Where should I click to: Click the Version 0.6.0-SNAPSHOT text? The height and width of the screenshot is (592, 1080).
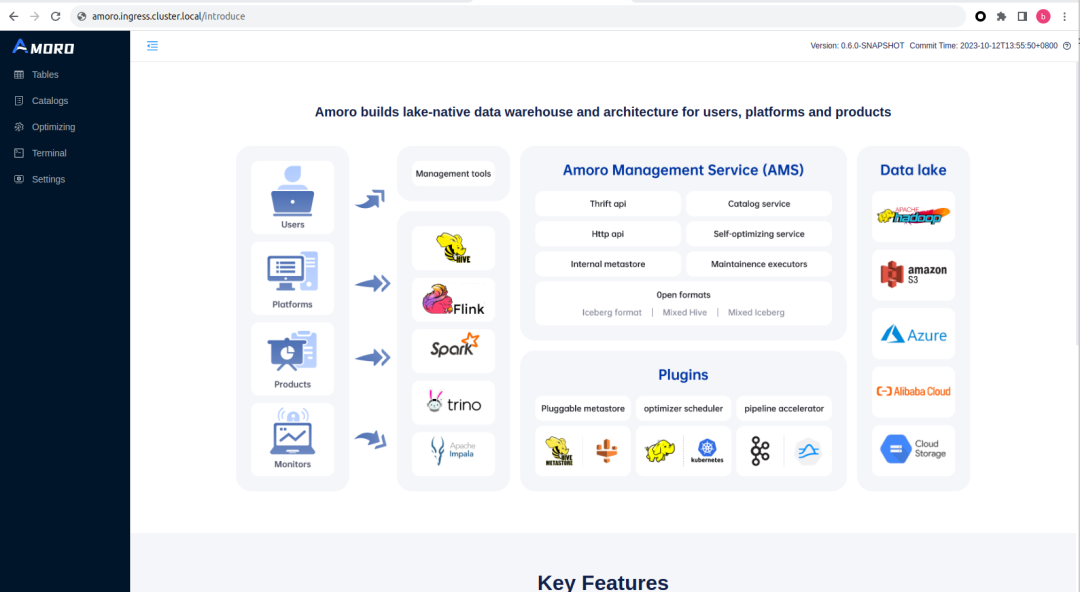pos(857,45)
